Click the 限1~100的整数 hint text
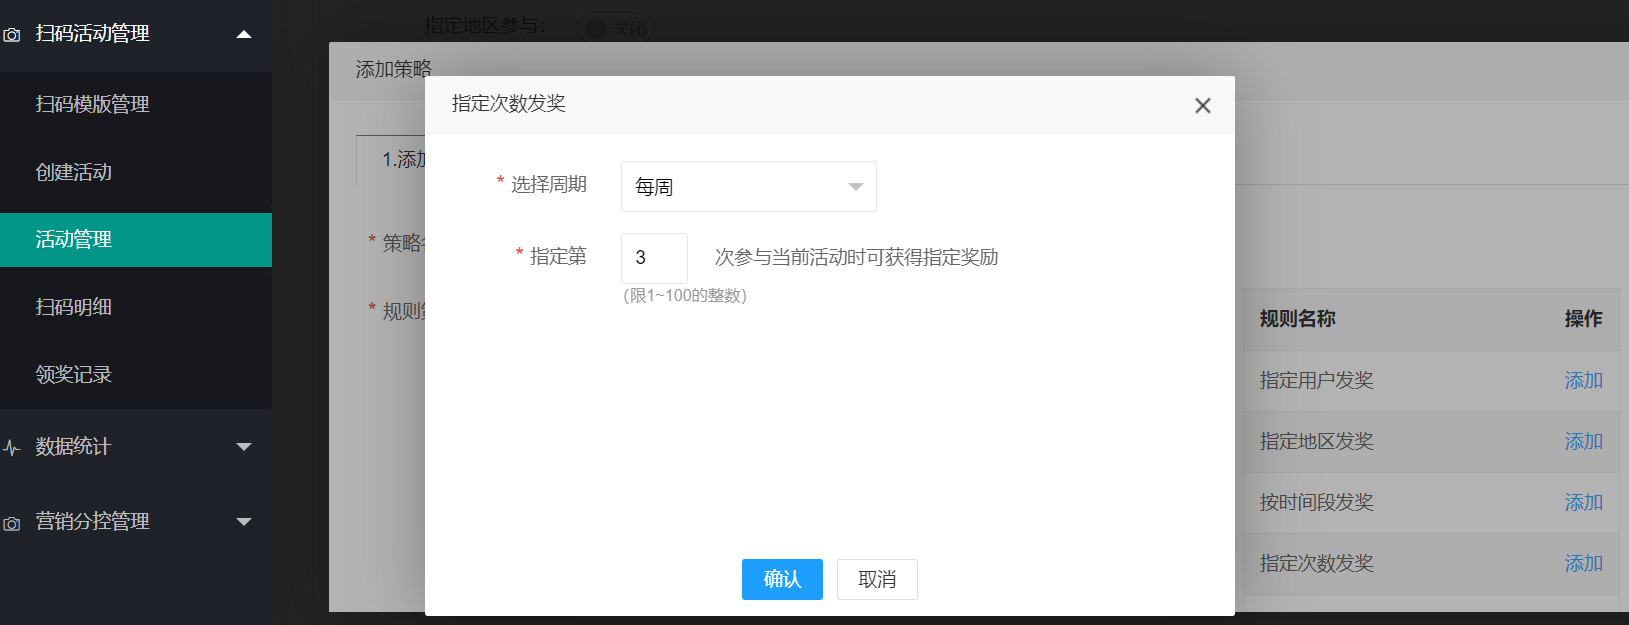This screenshot has height=625, width=1629. click(x=685, y=296)
